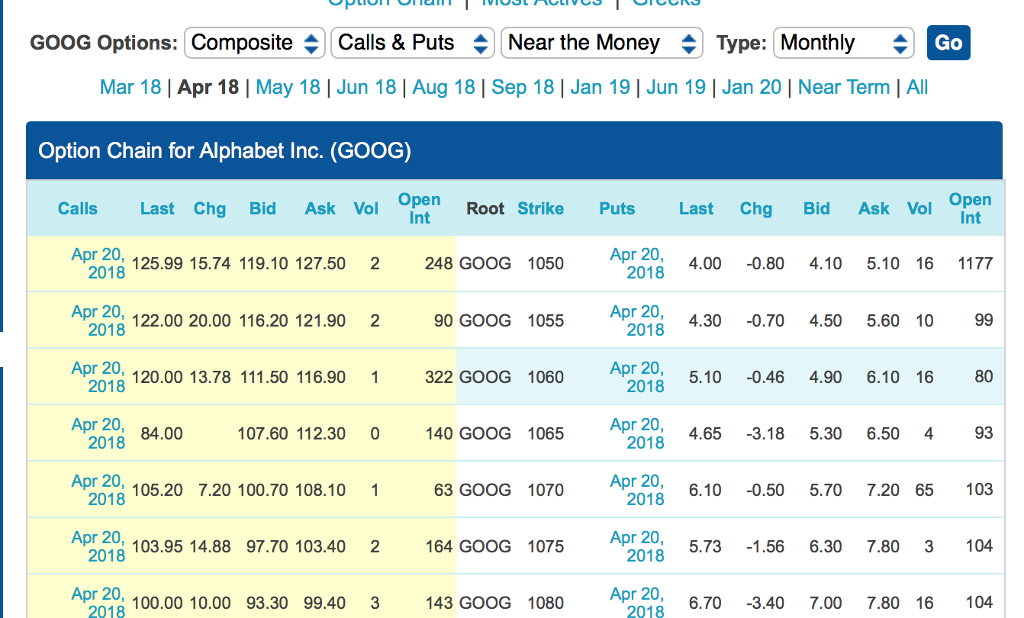This screenshot has height=618, width=1024.
Task: Show All expiration dates
Action: (x=917, y=88)
